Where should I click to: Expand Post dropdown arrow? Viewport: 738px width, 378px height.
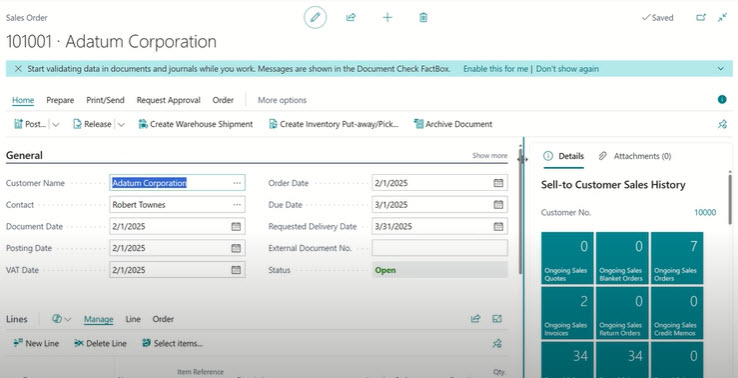(56, 124)
